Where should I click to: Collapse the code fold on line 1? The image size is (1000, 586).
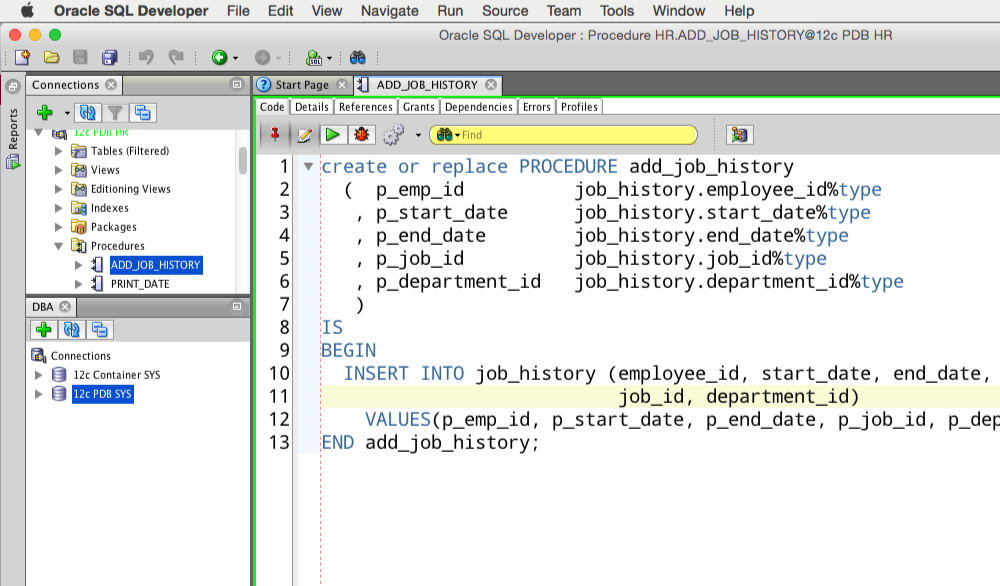coord(308,166)
